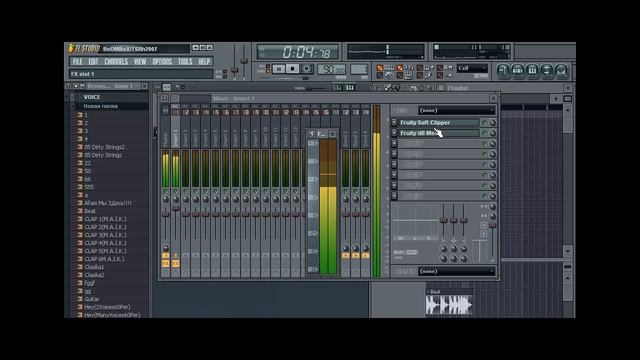
Task: Select the Новая папка folder in browser
Action: click(101, 106)
